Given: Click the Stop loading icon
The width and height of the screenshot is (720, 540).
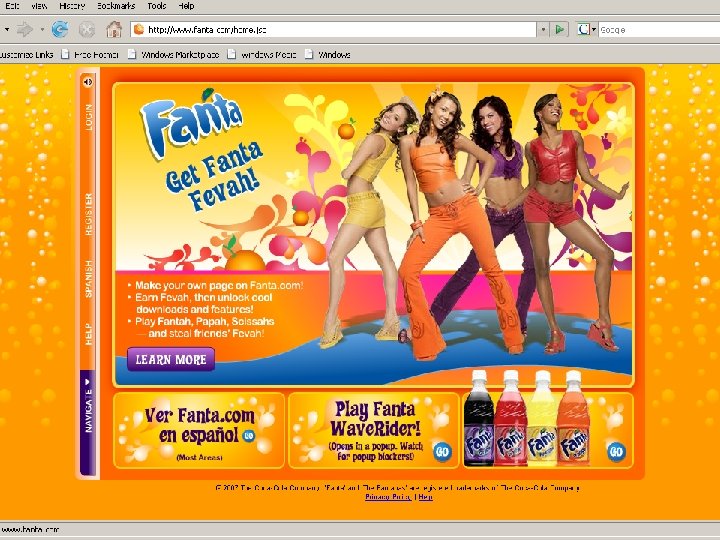Looking at the screenshot, I should click(87, 30).
